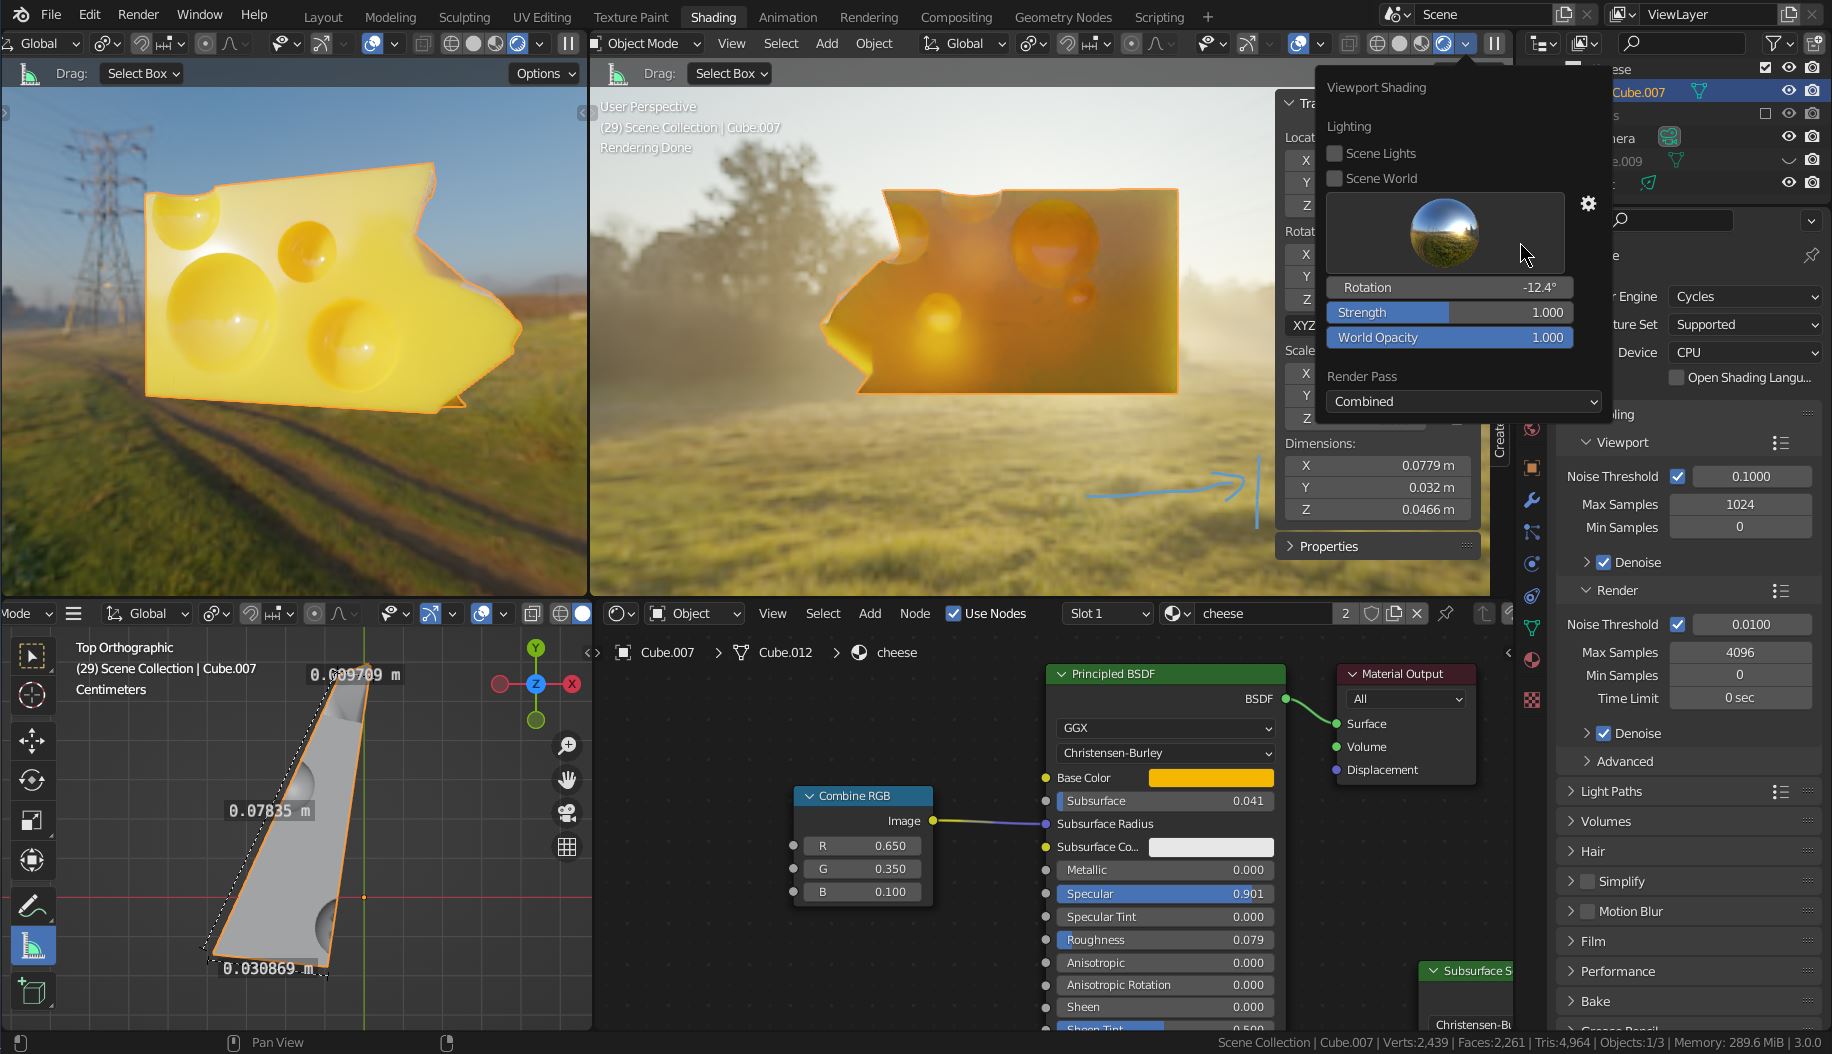This screenshot has height=1054, width=1832.
Task: Switch to the Geometry Nodes workspace tab
Action: pos(1063,17)
